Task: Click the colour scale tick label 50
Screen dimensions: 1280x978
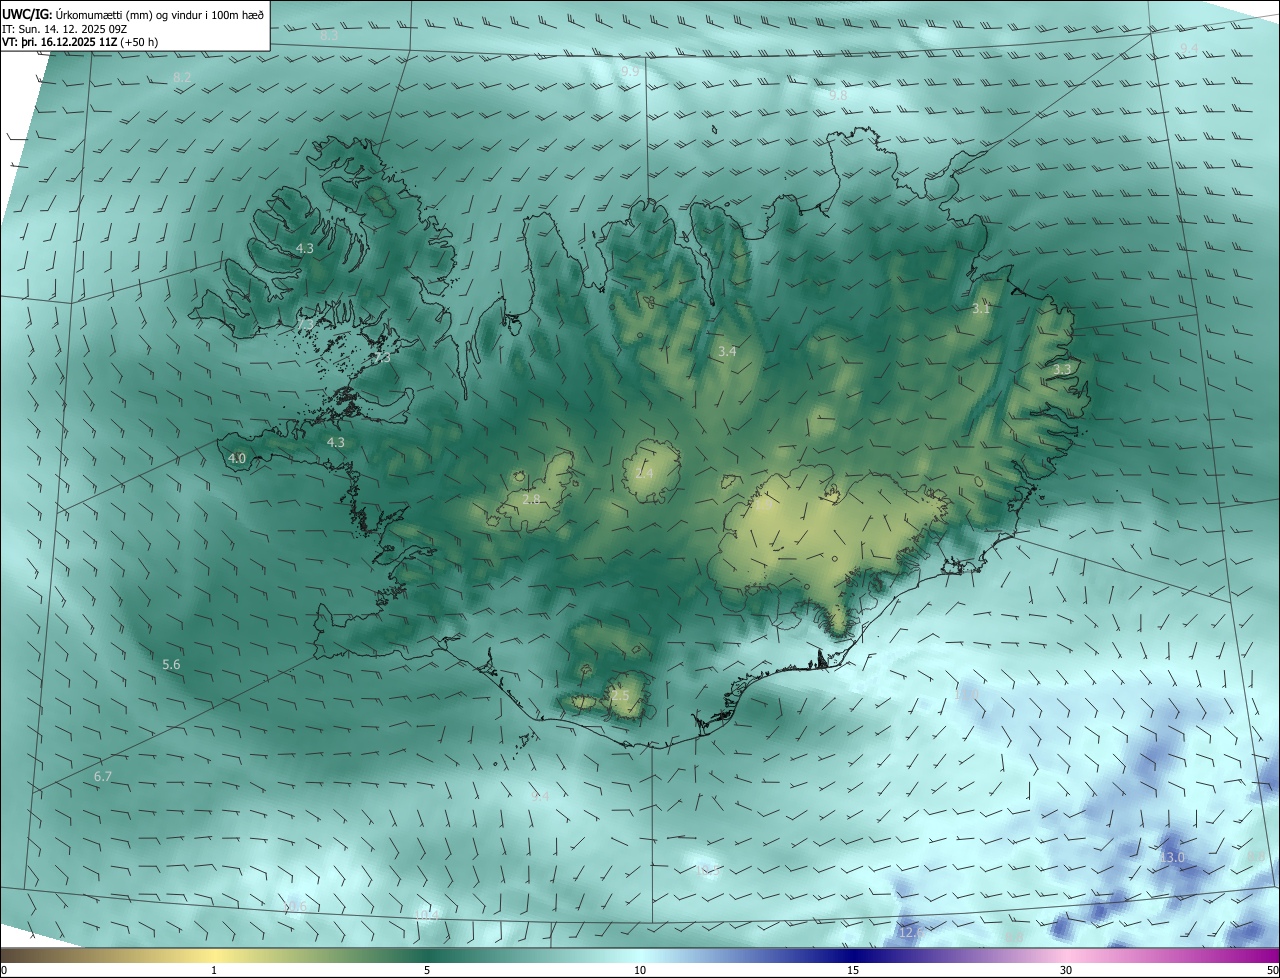Action: coord(1272,970)
